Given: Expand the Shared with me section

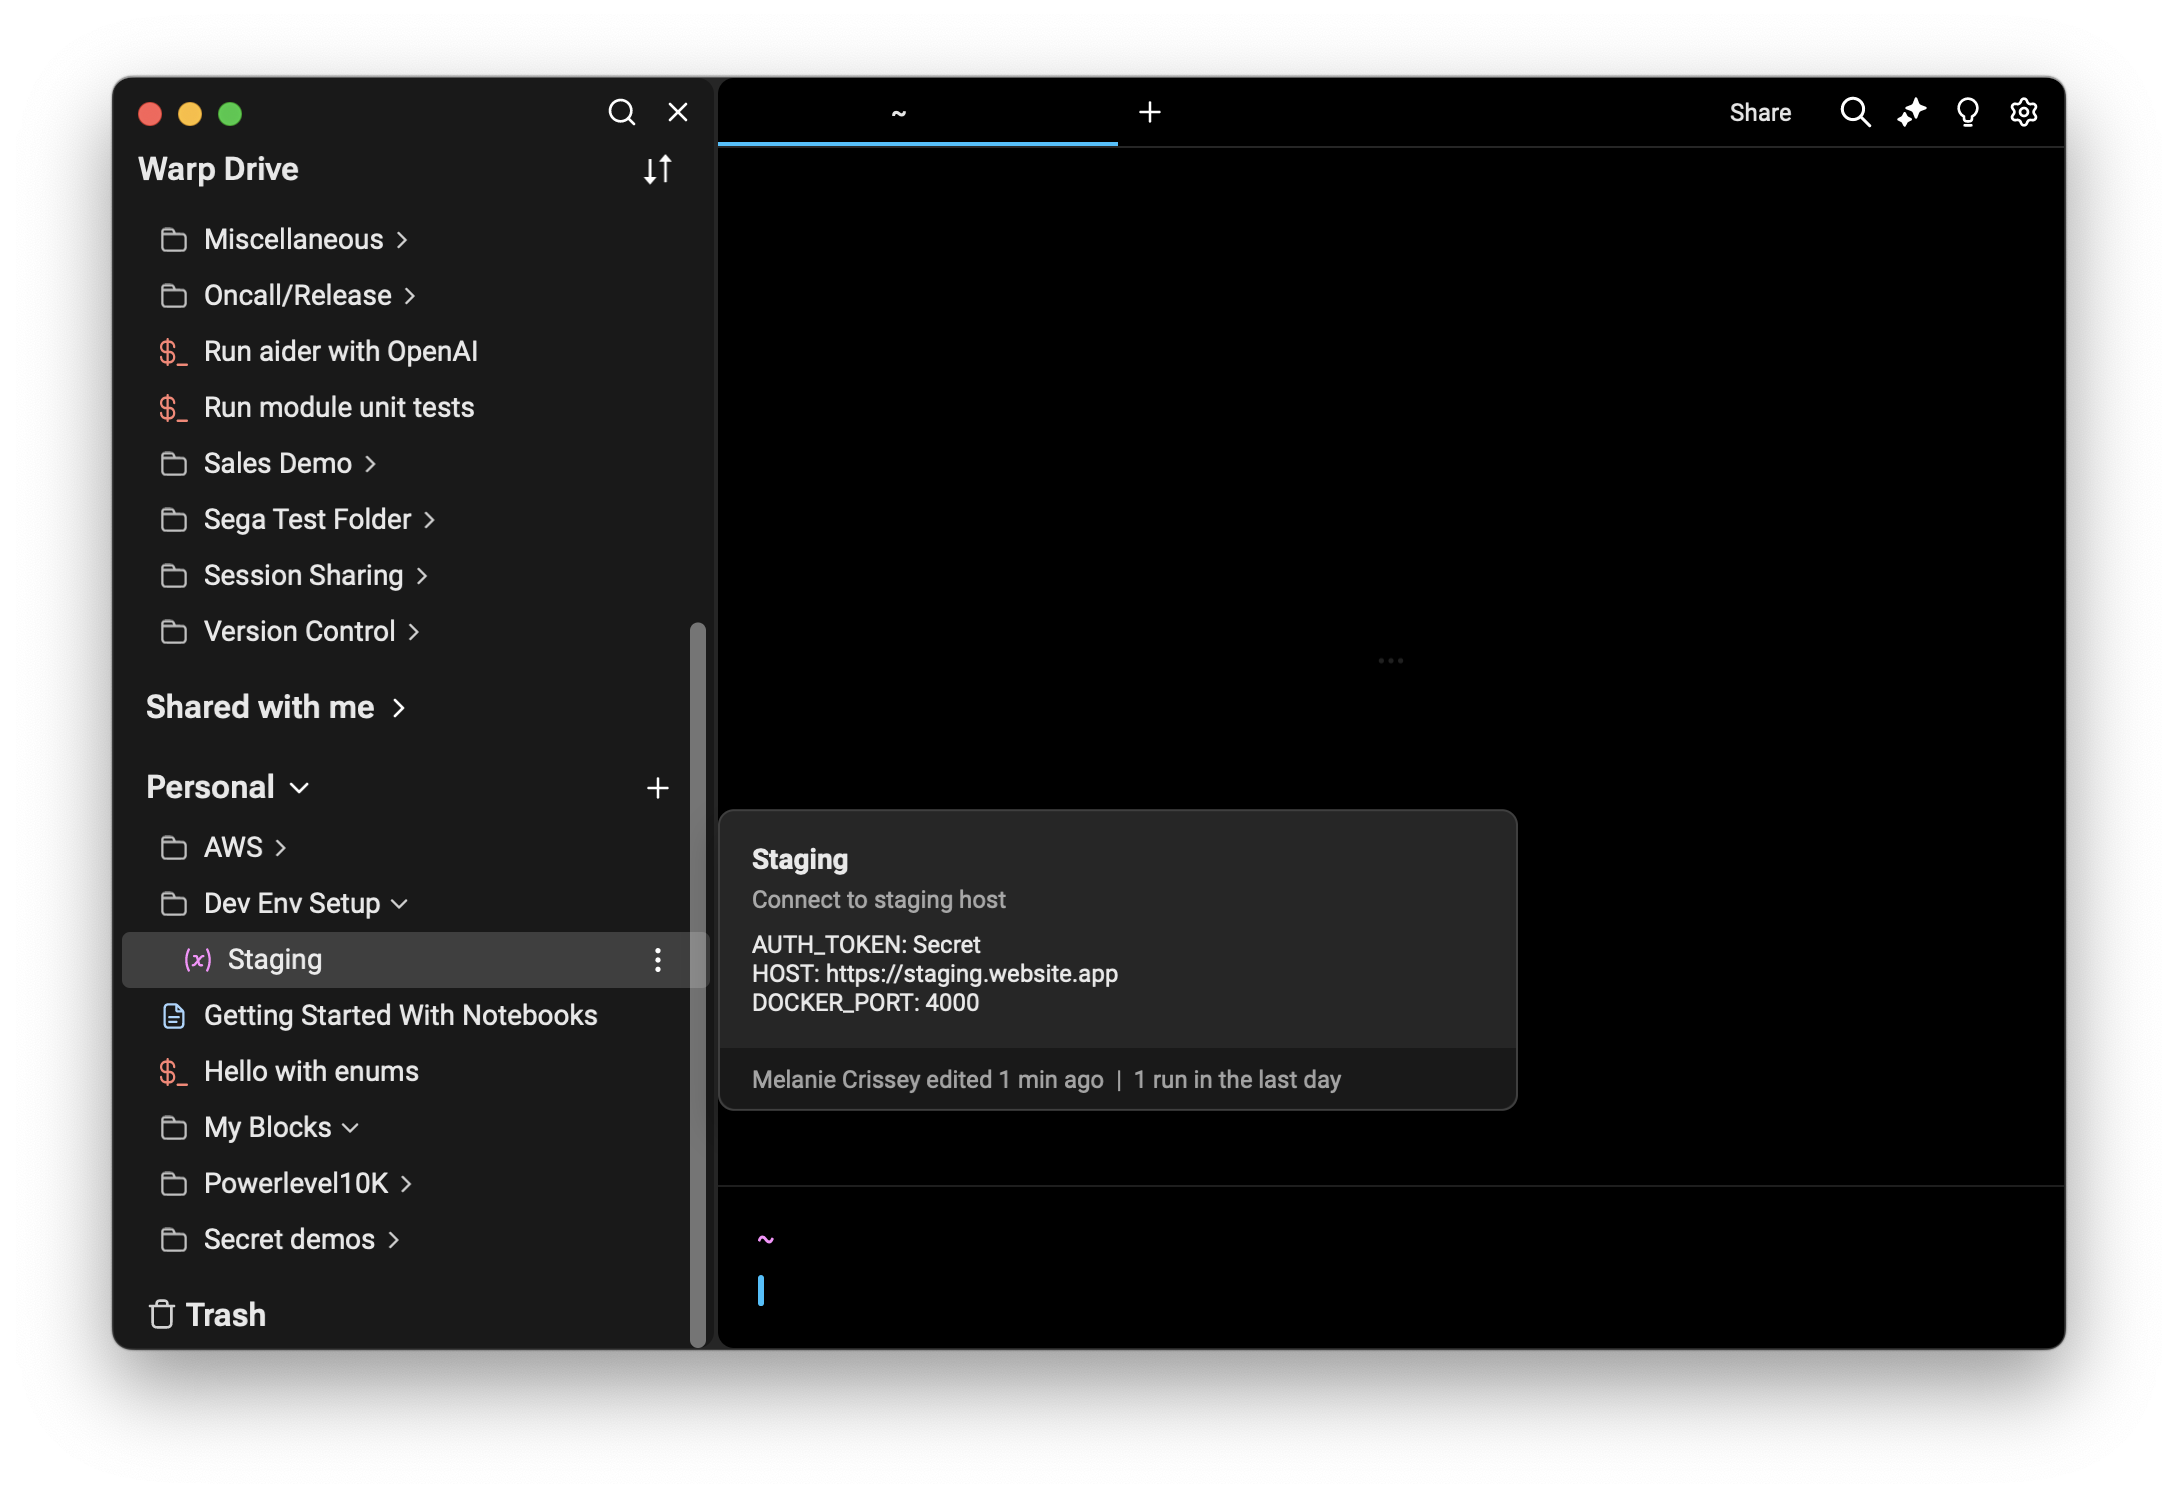Looking at the screenshot, I should click(399, 708).
